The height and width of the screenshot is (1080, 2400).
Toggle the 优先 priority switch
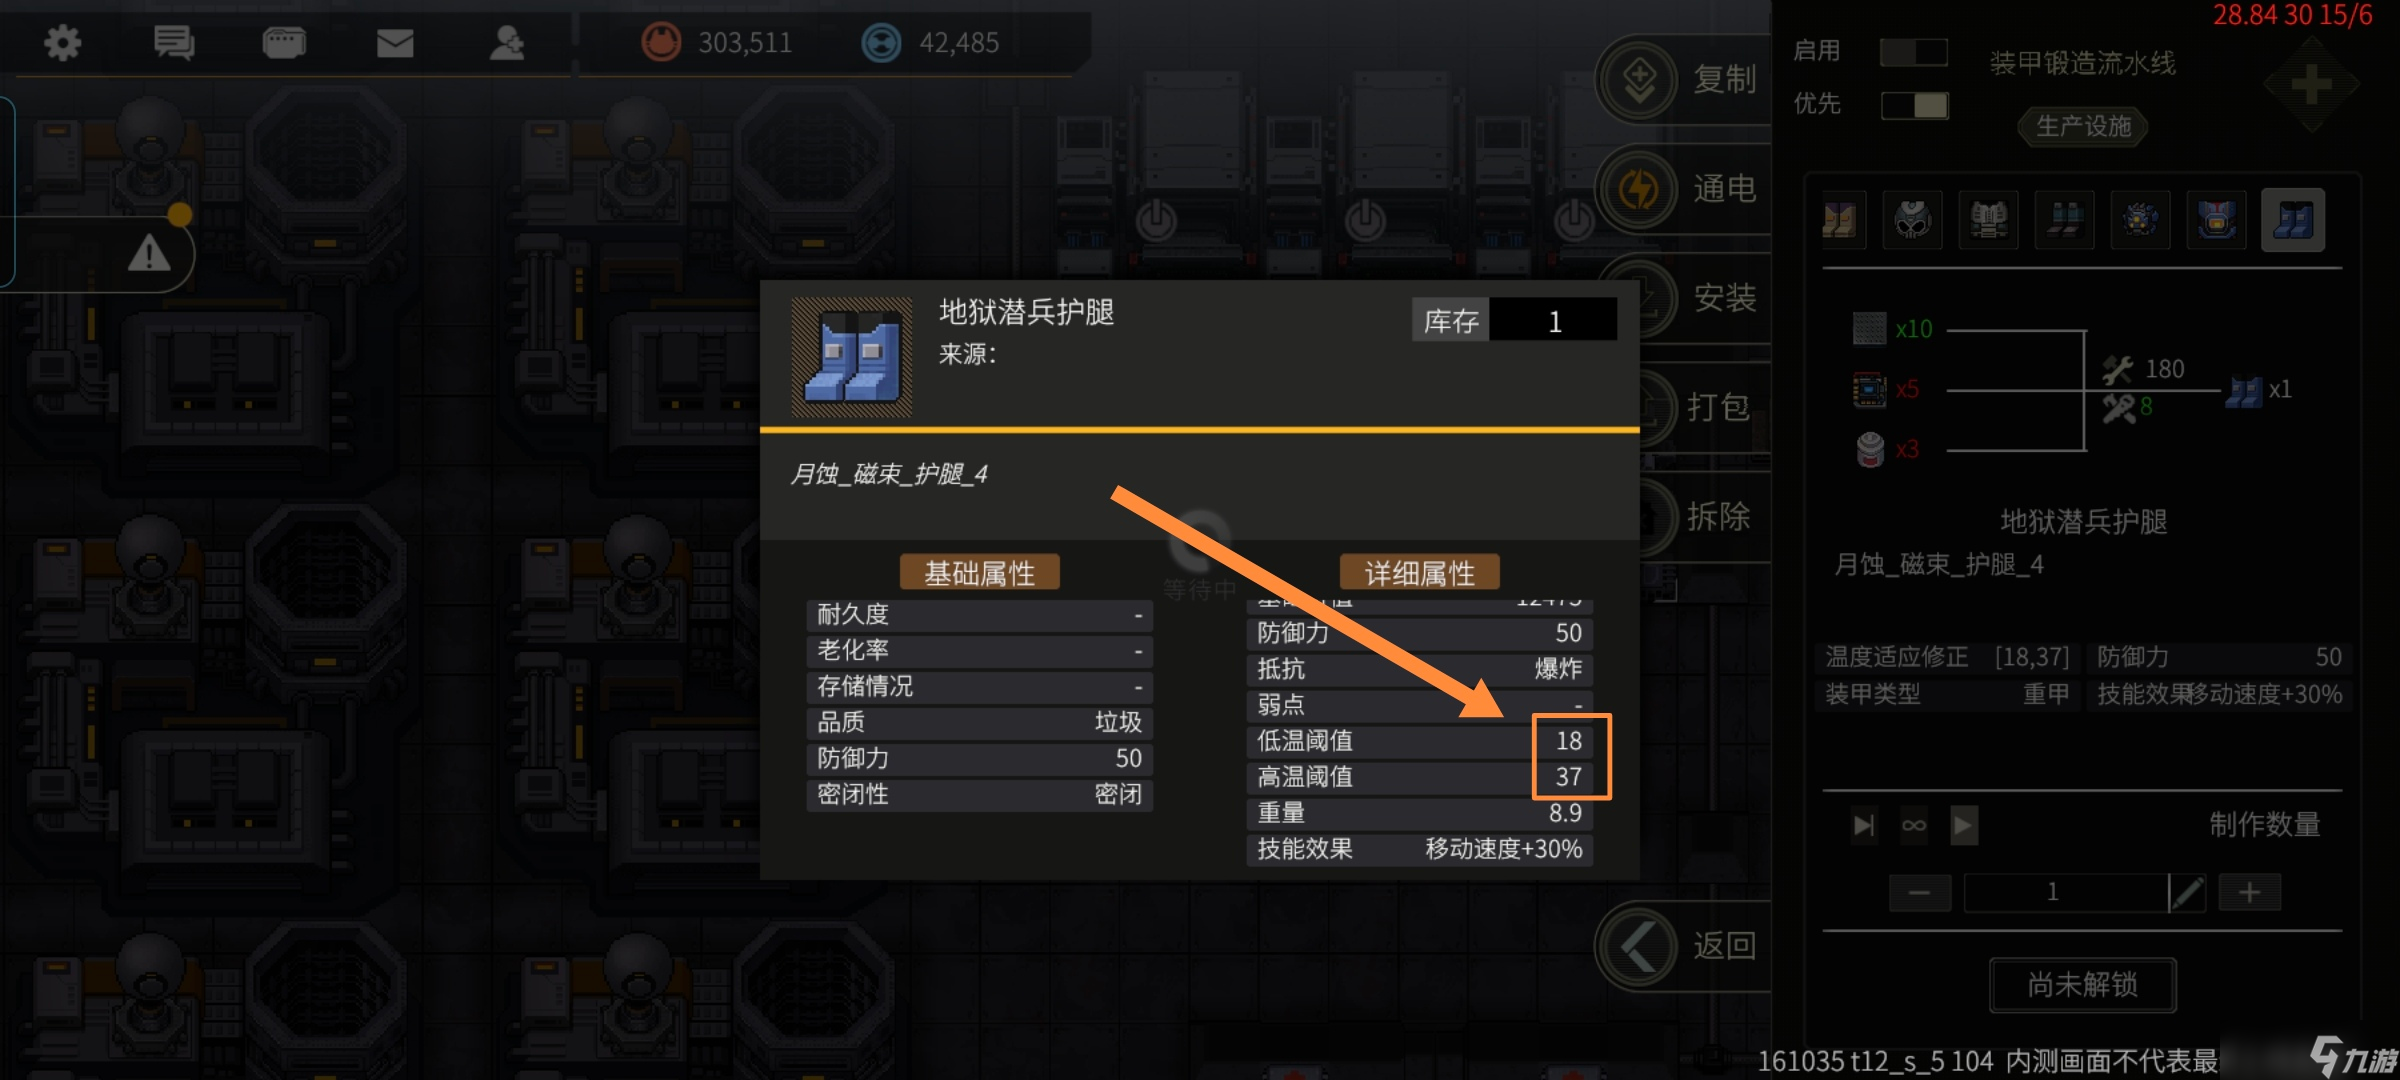pos(1914,105)
